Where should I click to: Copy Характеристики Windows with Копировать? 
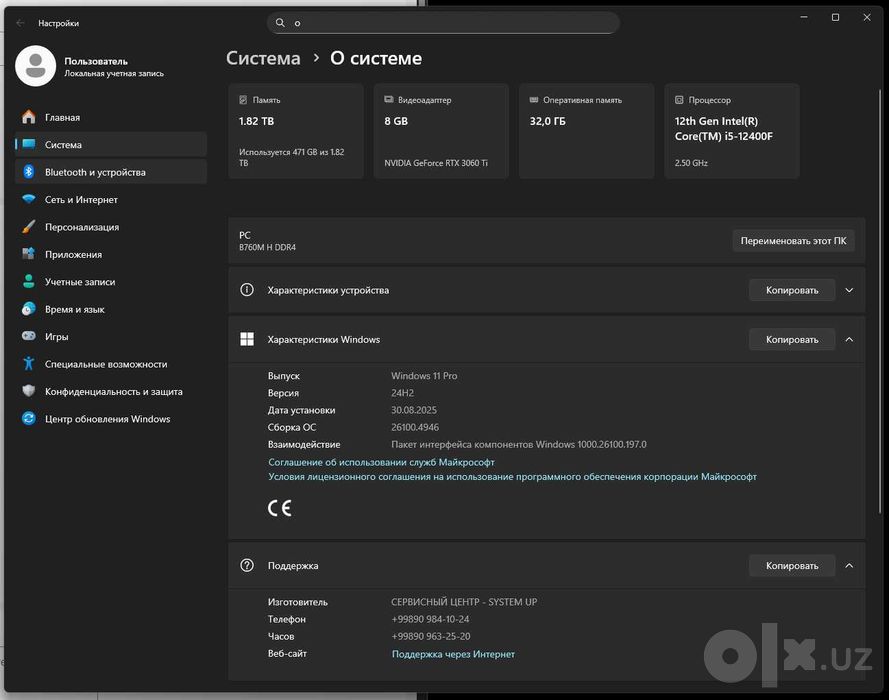pos(792,340)
